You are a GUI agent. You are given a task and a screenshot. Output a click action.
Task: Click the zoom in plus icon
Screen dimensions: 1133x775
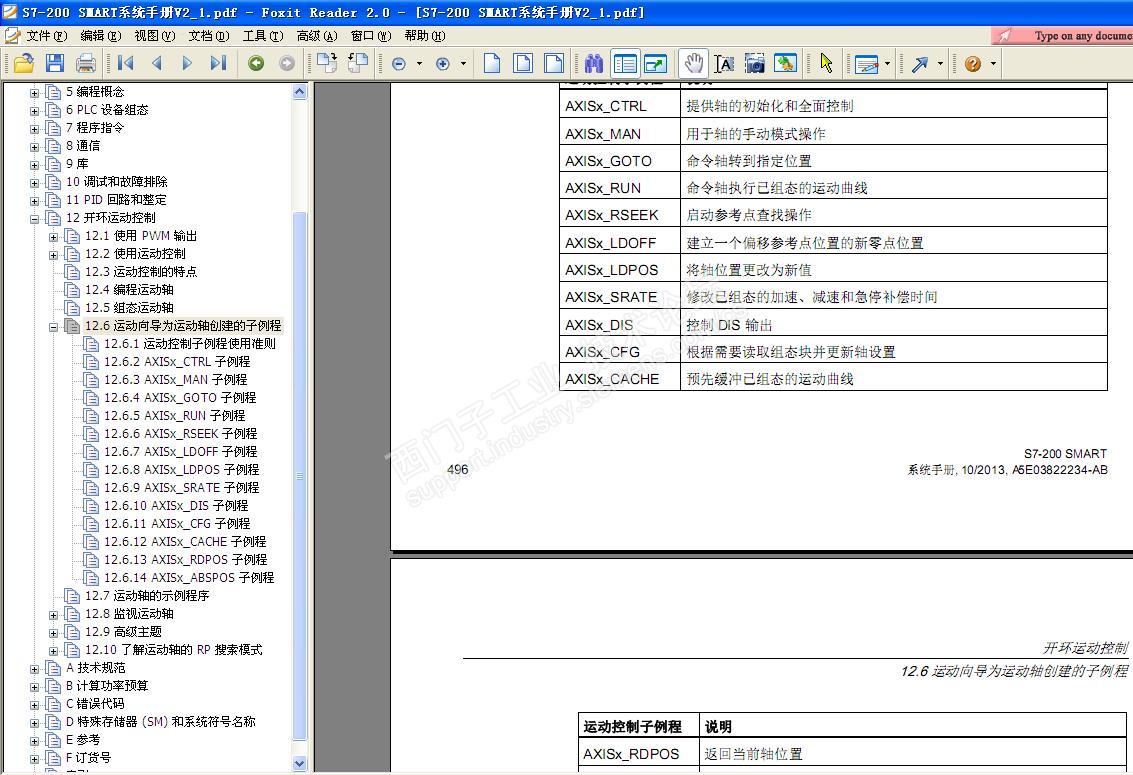pos(443,64)
